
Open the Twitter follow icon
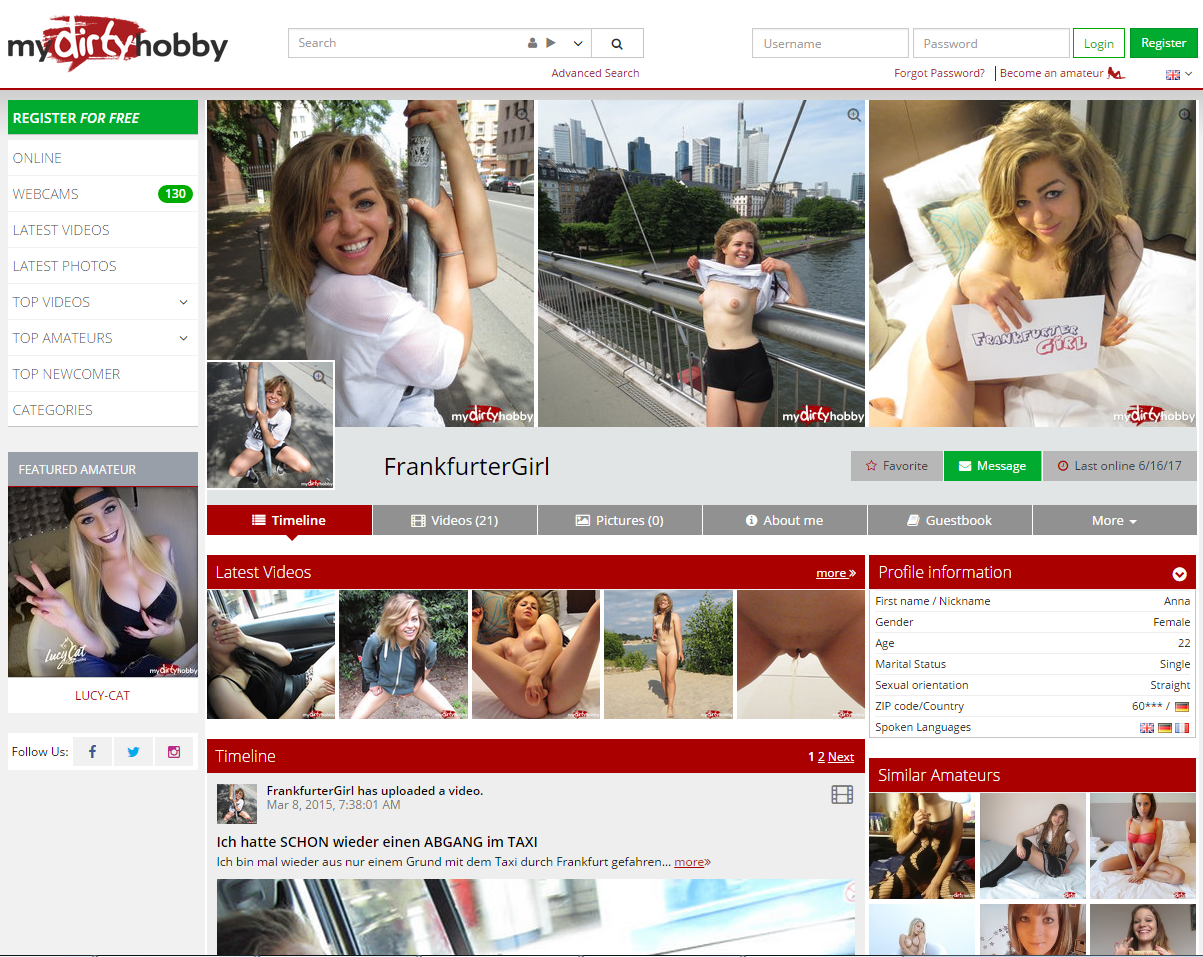(x=133, y=752)
